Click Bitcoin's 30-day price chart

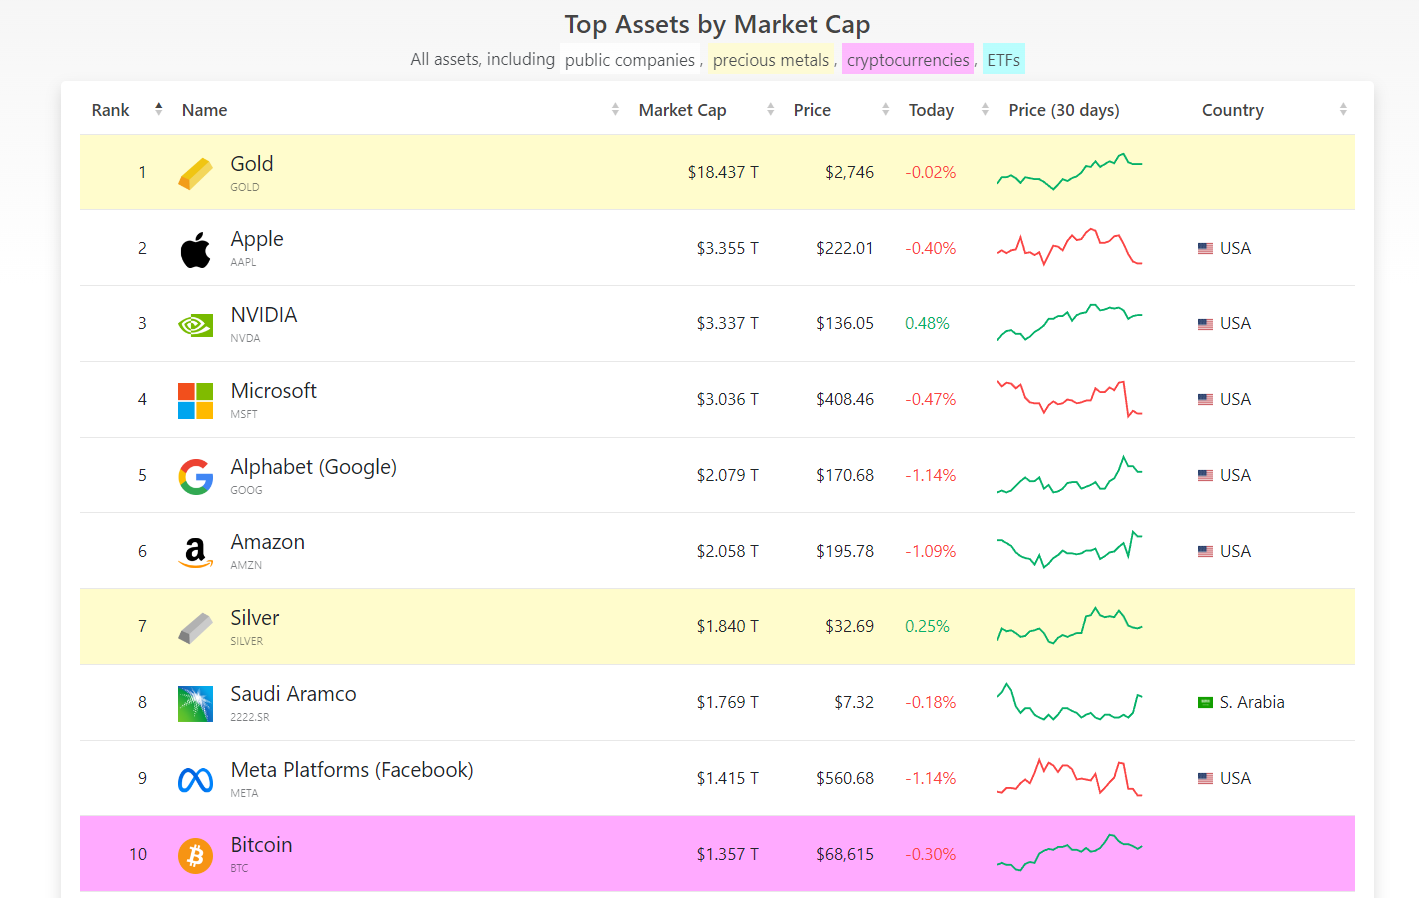(1070, 854)
